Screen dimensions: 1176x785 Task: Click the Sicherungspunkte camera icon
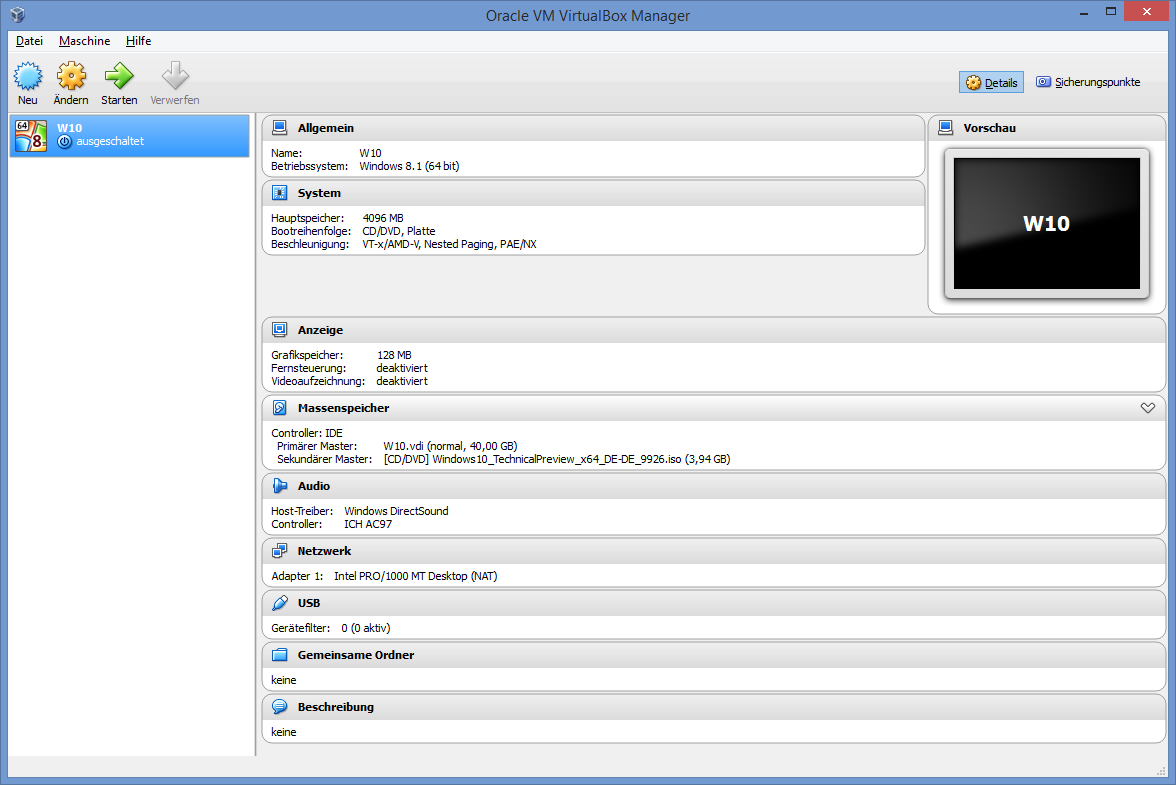coord(1043,82)
